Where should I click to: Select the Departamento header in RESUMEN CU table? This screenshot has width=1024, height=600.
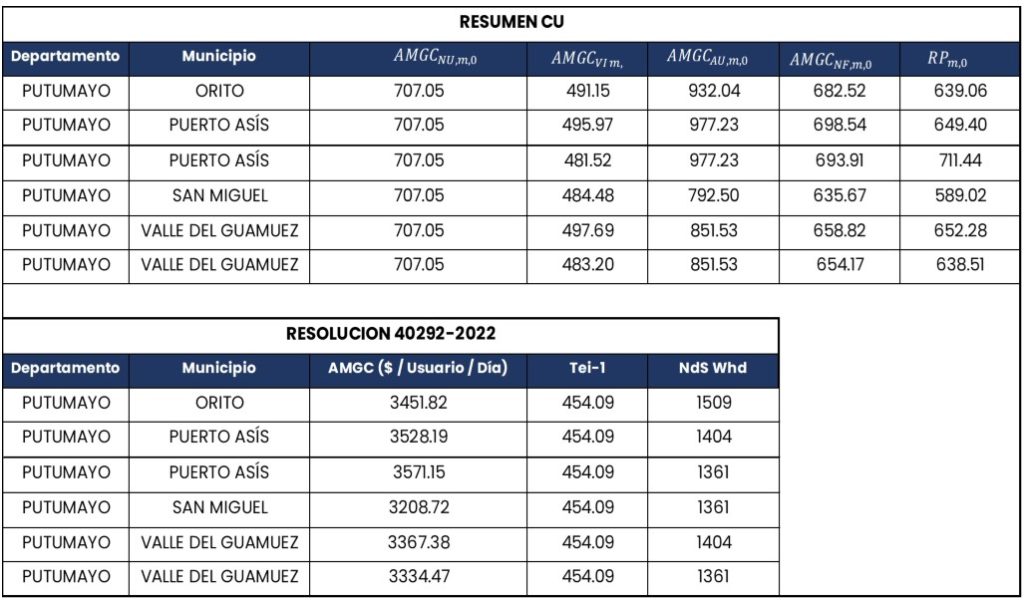pos(66,57)
